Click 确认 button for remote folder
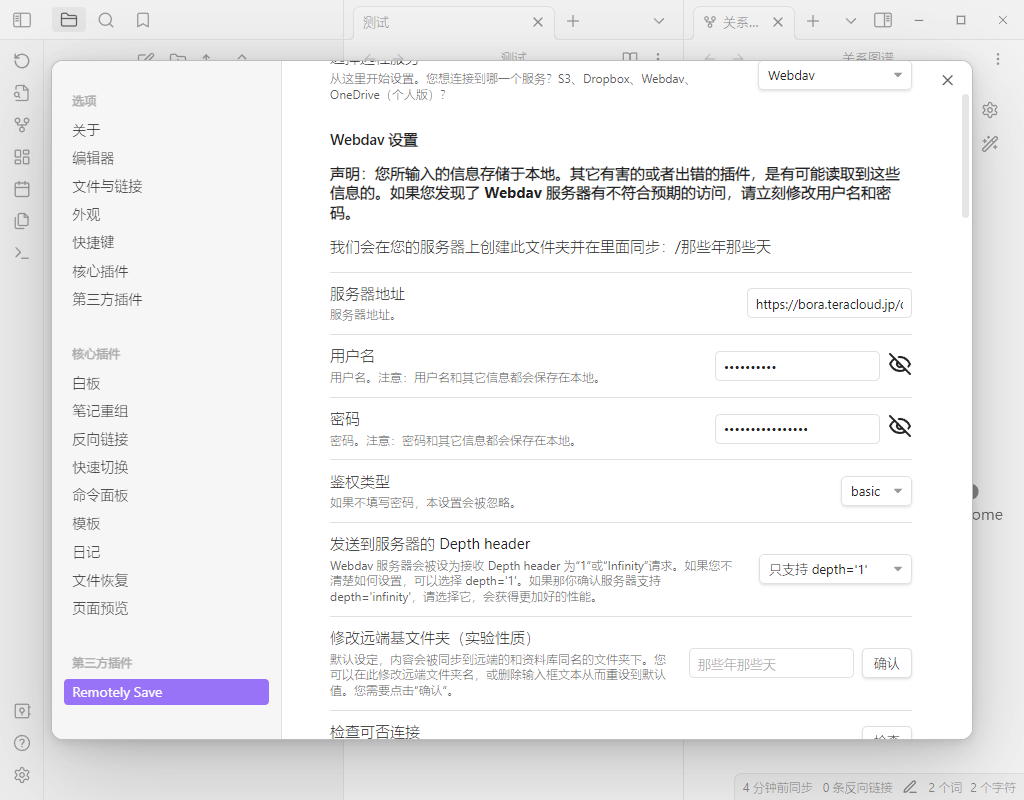The image size is (1024, 800). 887,664
